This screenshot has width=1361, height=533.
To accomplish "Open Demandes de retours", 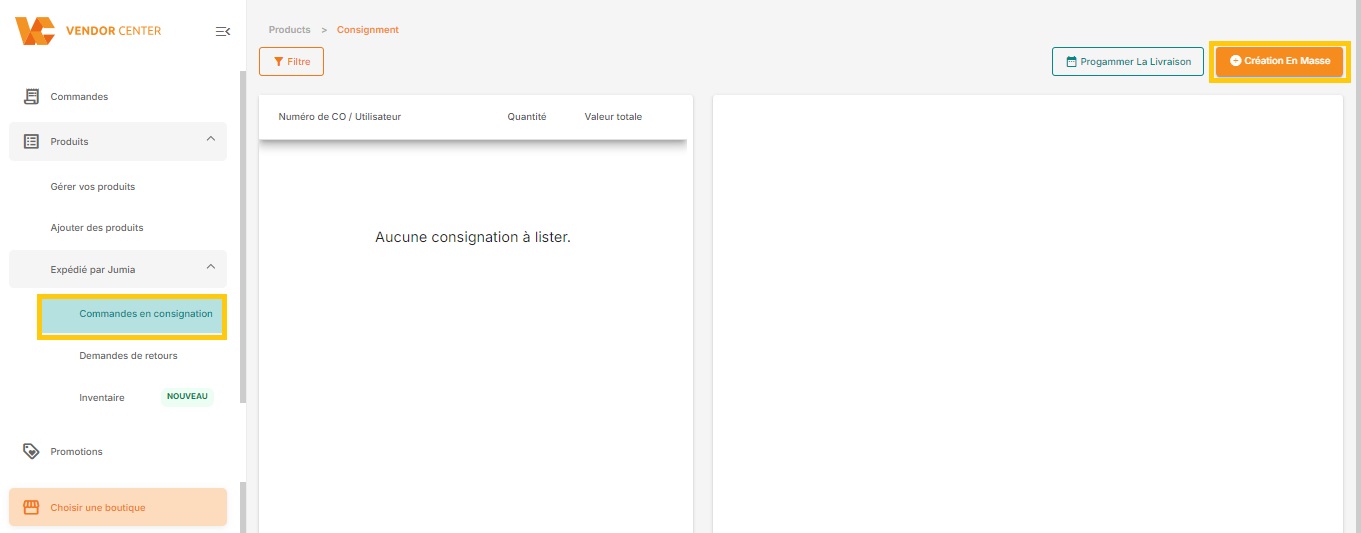I will (128, 356).
